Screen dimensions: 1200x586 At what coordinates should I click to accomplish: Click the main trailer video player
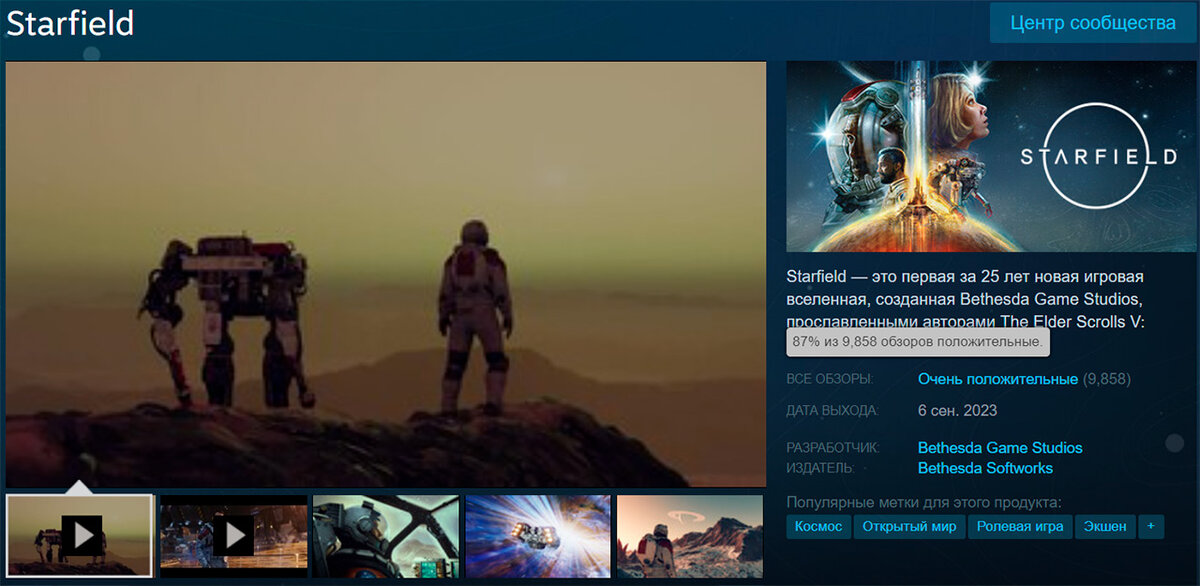(386, 274)
